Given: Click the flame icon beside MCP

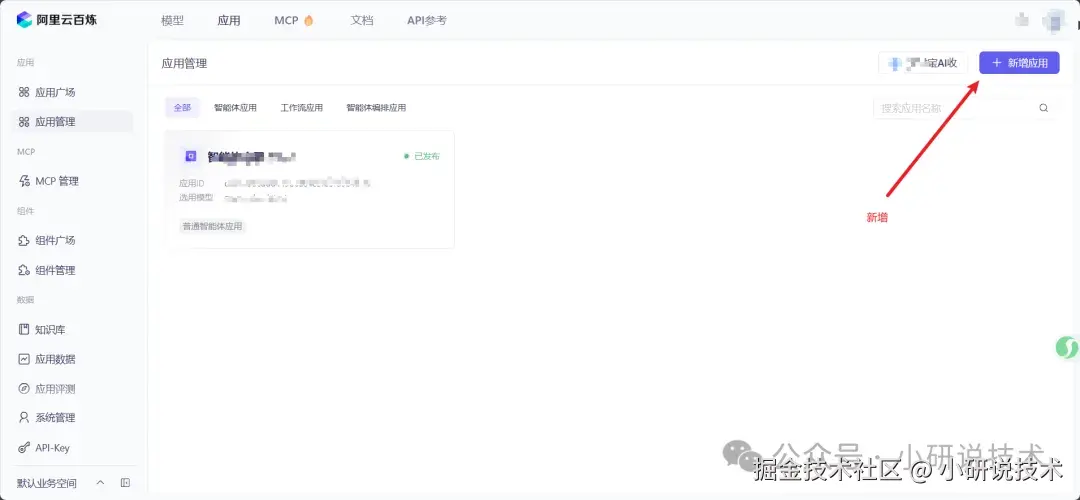Looking at the screenshot, I should point(308,20).
